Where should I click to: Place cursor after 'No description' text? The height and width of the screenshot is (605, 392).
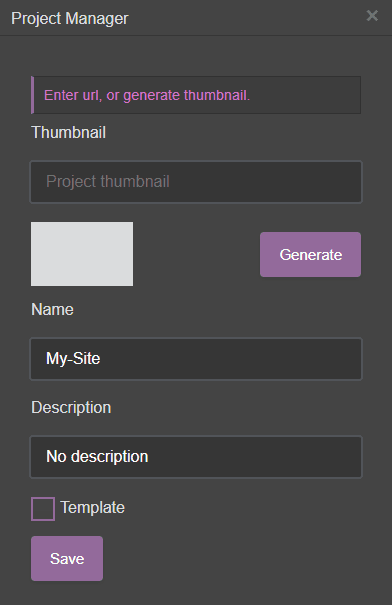(150, 457)
